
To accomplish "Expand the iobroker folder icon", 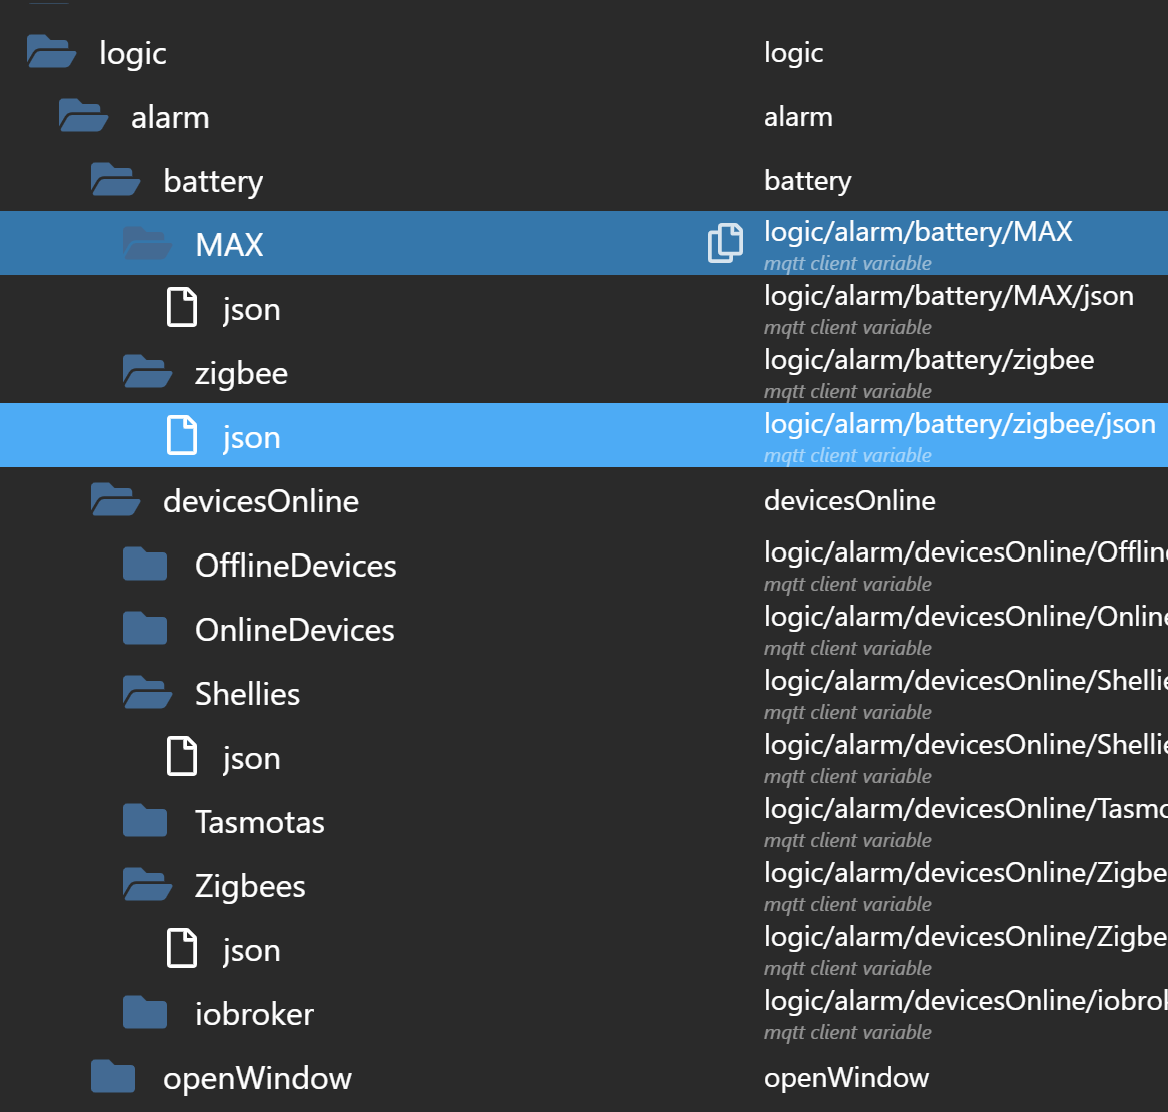I will tap(145, 1013).
